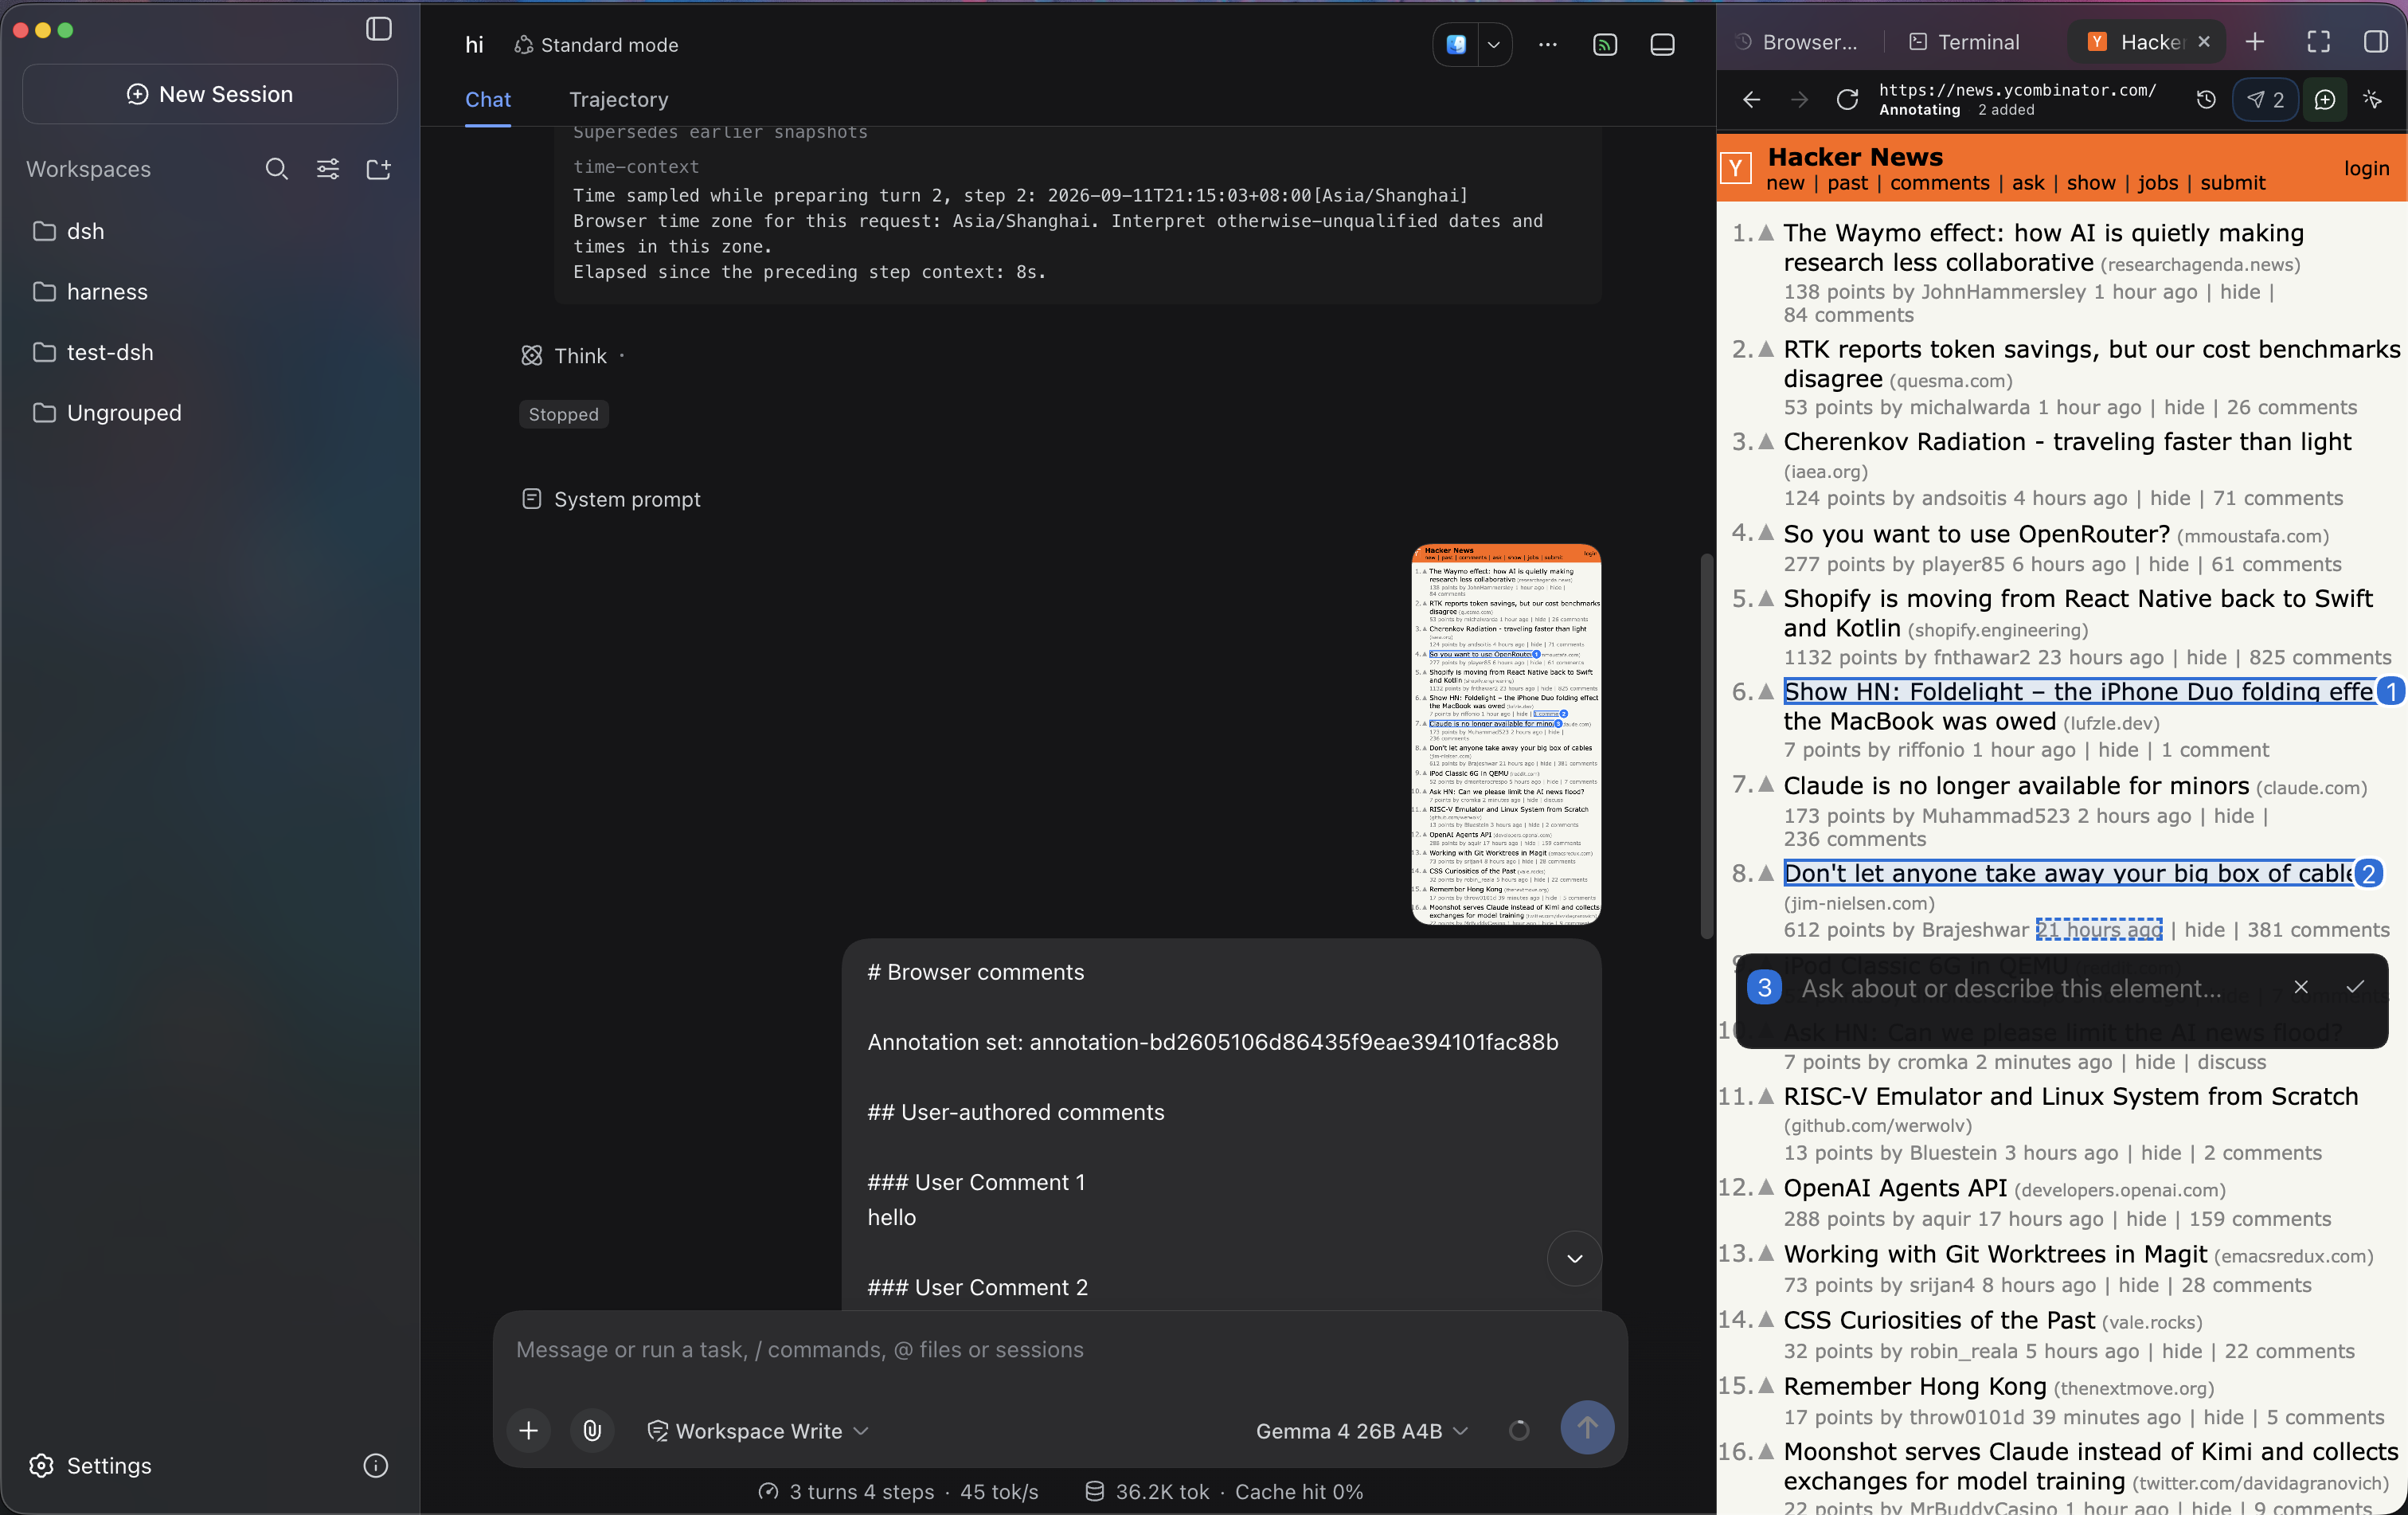2408x1515 pixels.
Task: Send the 2 annotations paper-plane button
Action: point(2265,100)
